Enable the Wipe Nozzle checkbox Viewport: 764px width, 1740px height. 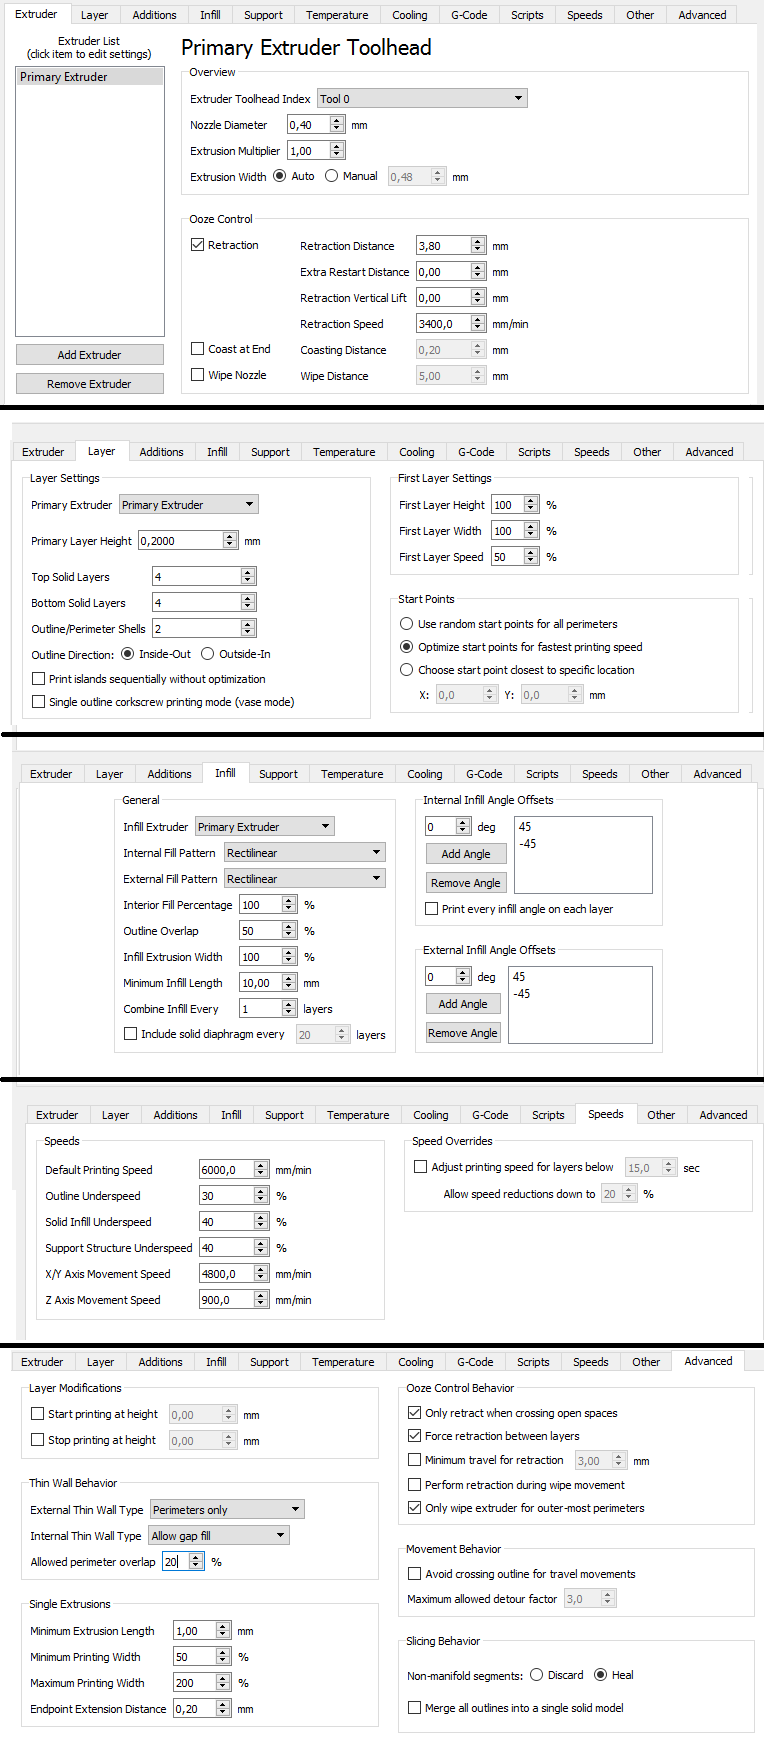point(198,375)
